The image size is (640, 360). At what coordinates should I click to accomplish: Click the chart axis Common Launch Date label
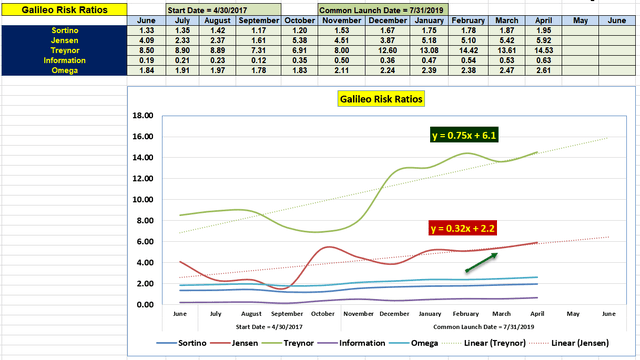[484, 327]
